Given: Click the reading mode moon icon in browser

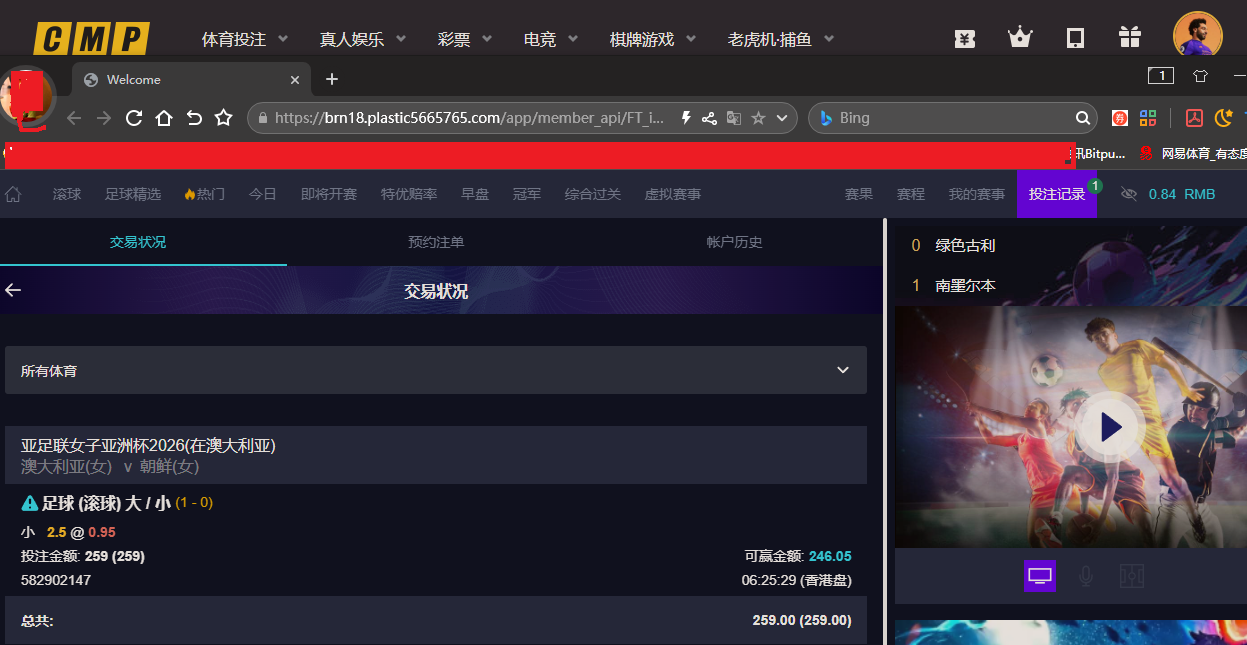Looking at the screenshot, I should (x=1222, y=117).
